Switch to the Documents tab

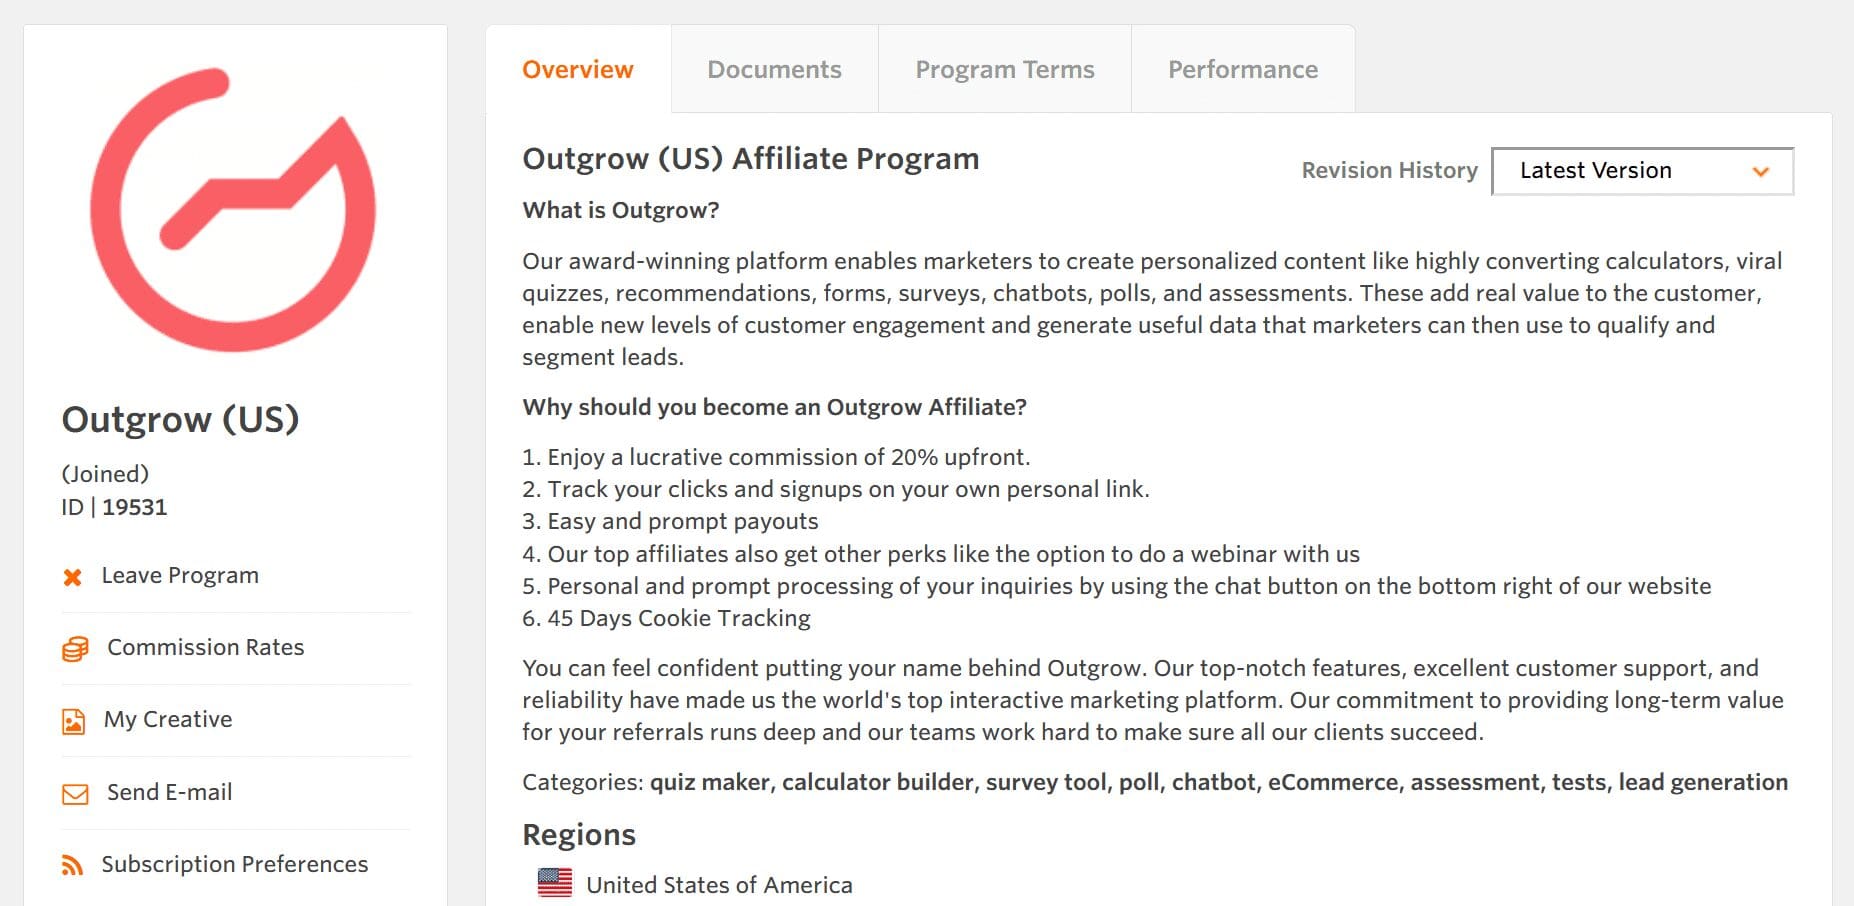[774, 69]
